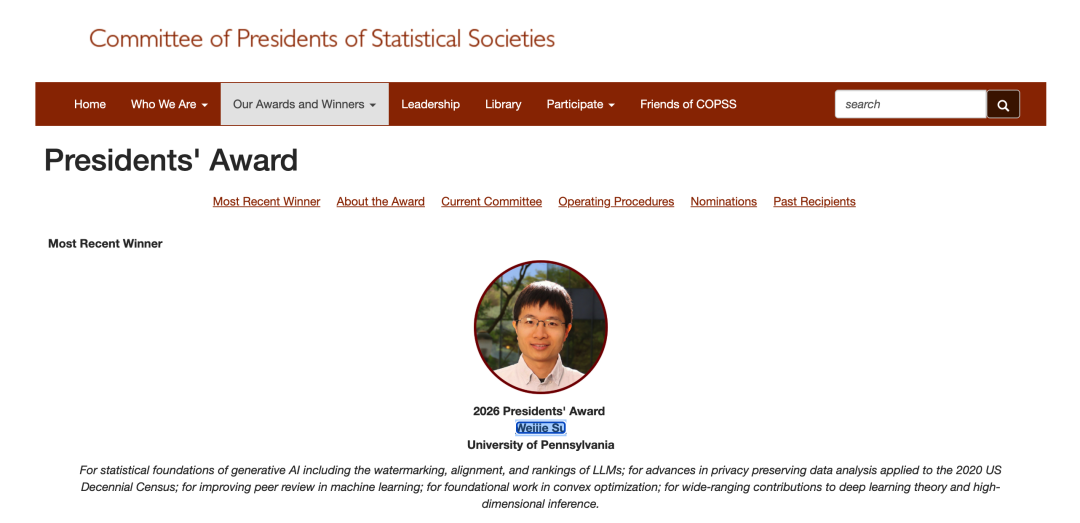Image resolution: width=1080 pixels, height=523 pixels.
Task: Click the Nominations link
Action: click(x=724, y=202)
